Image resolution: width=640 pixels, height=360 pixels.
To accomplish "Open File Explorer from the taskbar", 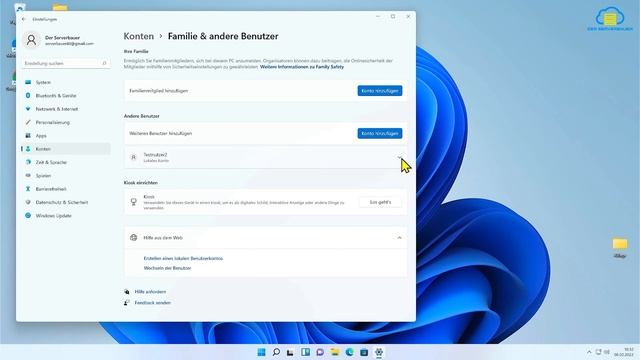I will pos(335,352).
